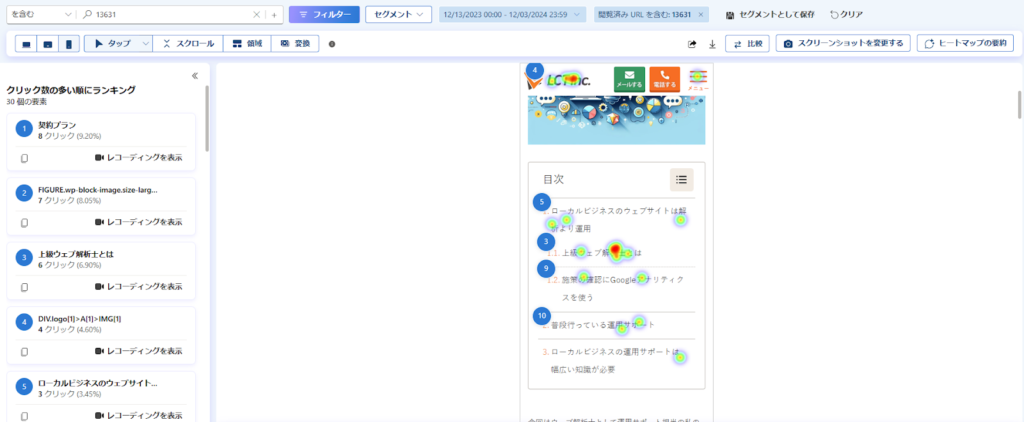The width and height of the screenshot is (1024, 422).
Task: Click the 比較 compare button
Action: pyautogui.click(x=747, y=44)
